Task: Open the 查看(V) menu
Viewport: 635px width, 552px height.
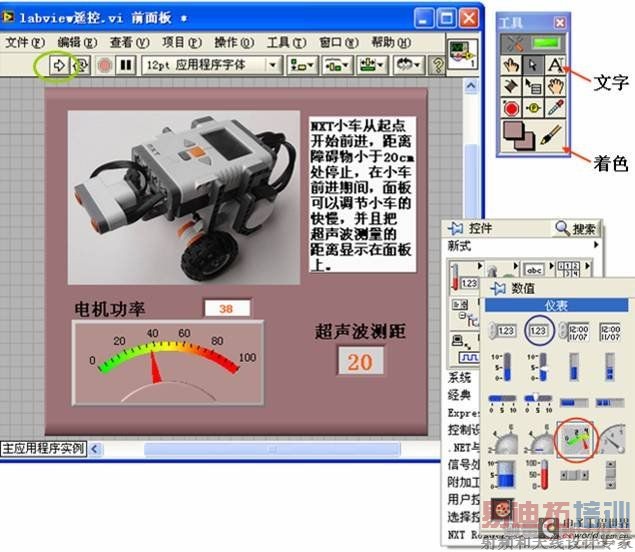Action: point(130,42)
